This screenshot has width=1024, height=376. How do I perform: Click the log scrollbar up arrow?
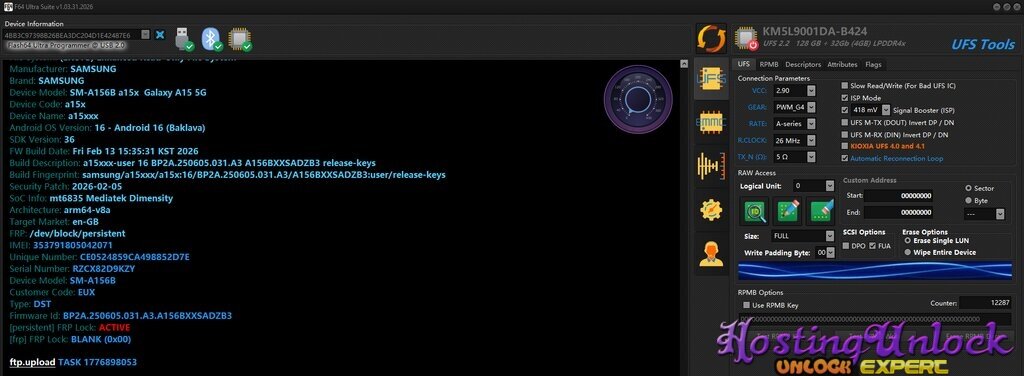click(684, 64)
